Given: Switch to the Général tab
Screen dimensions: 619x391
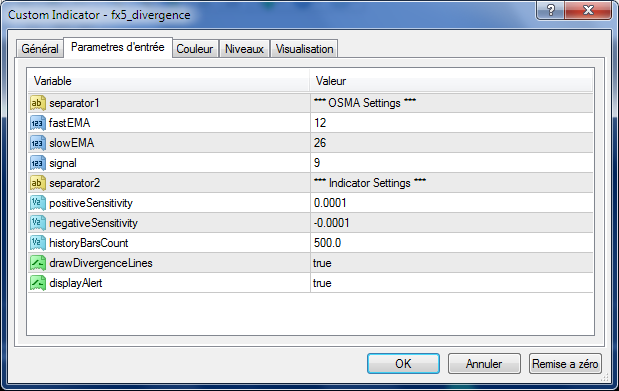Looking at the screenshot, I should tap(40, 49).
